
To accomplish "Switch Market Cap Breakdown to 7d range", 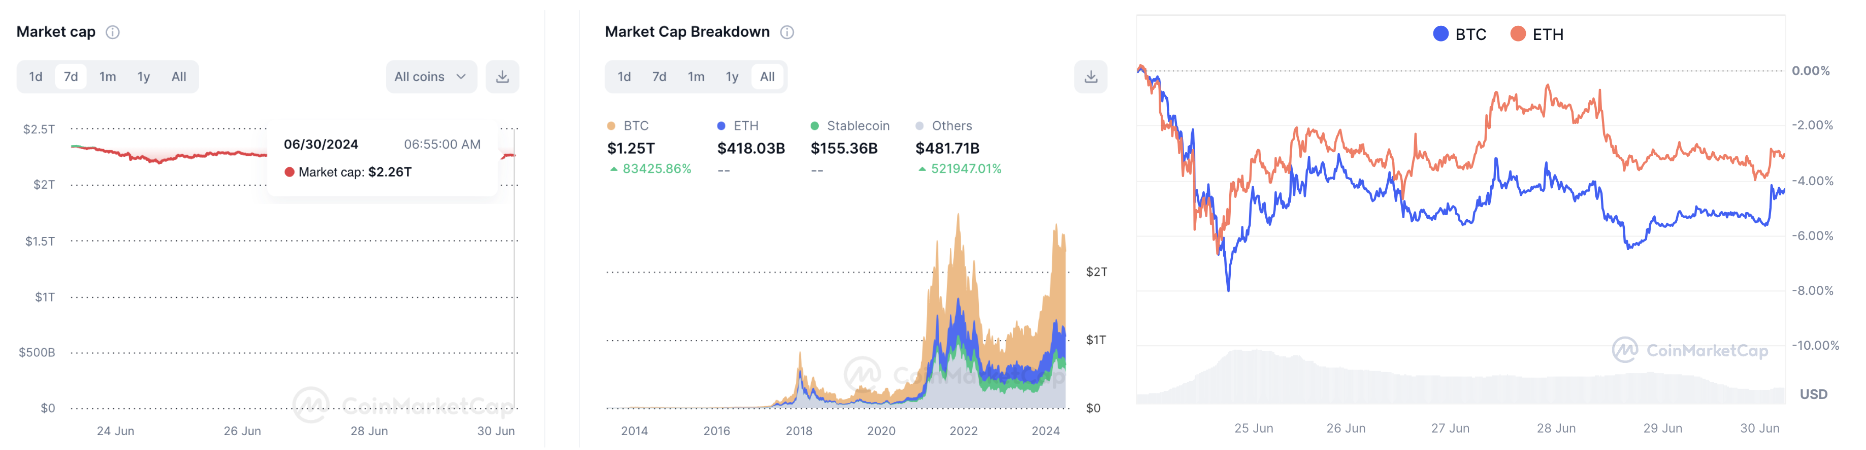I will [x=659, y=77].
